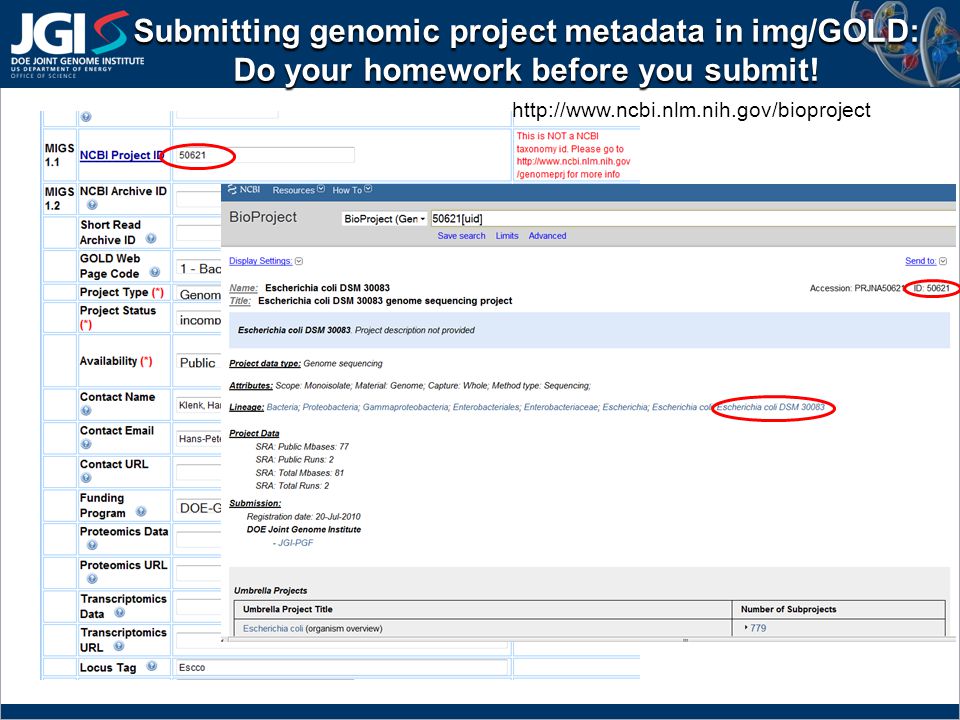Screen dimensions: 960x720
Task: Open help icon under Contact Email
Action: [86, 444]
